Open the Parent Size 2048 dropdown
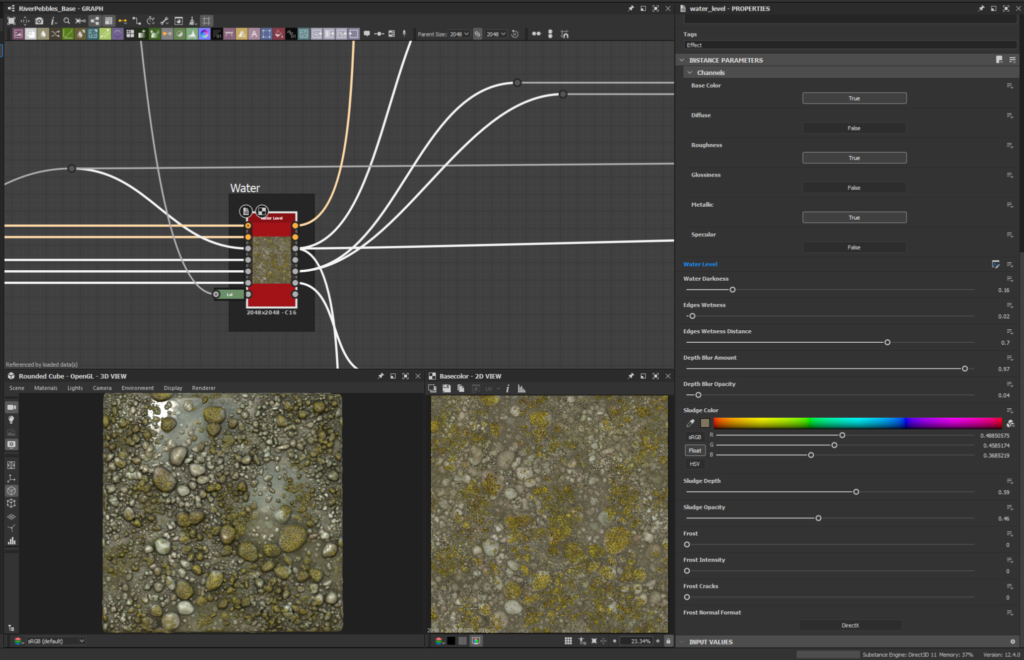Viewport: 1024px width, 660px height. point(457,33)
